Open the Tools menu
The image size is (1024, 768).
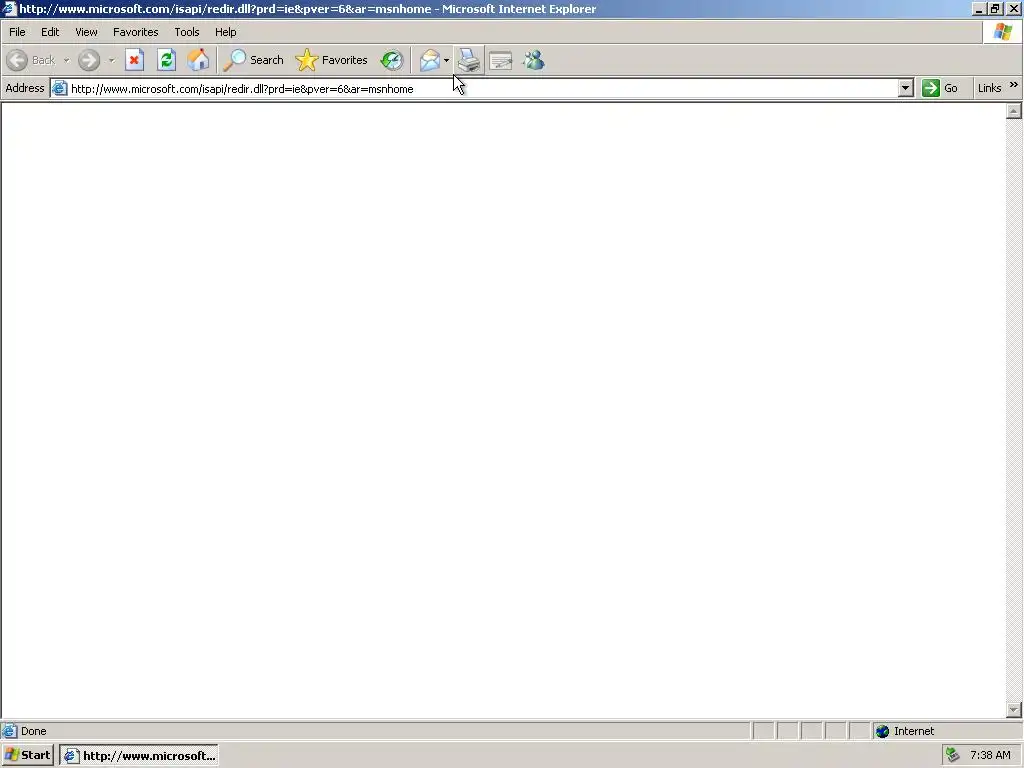pos(187,32)
